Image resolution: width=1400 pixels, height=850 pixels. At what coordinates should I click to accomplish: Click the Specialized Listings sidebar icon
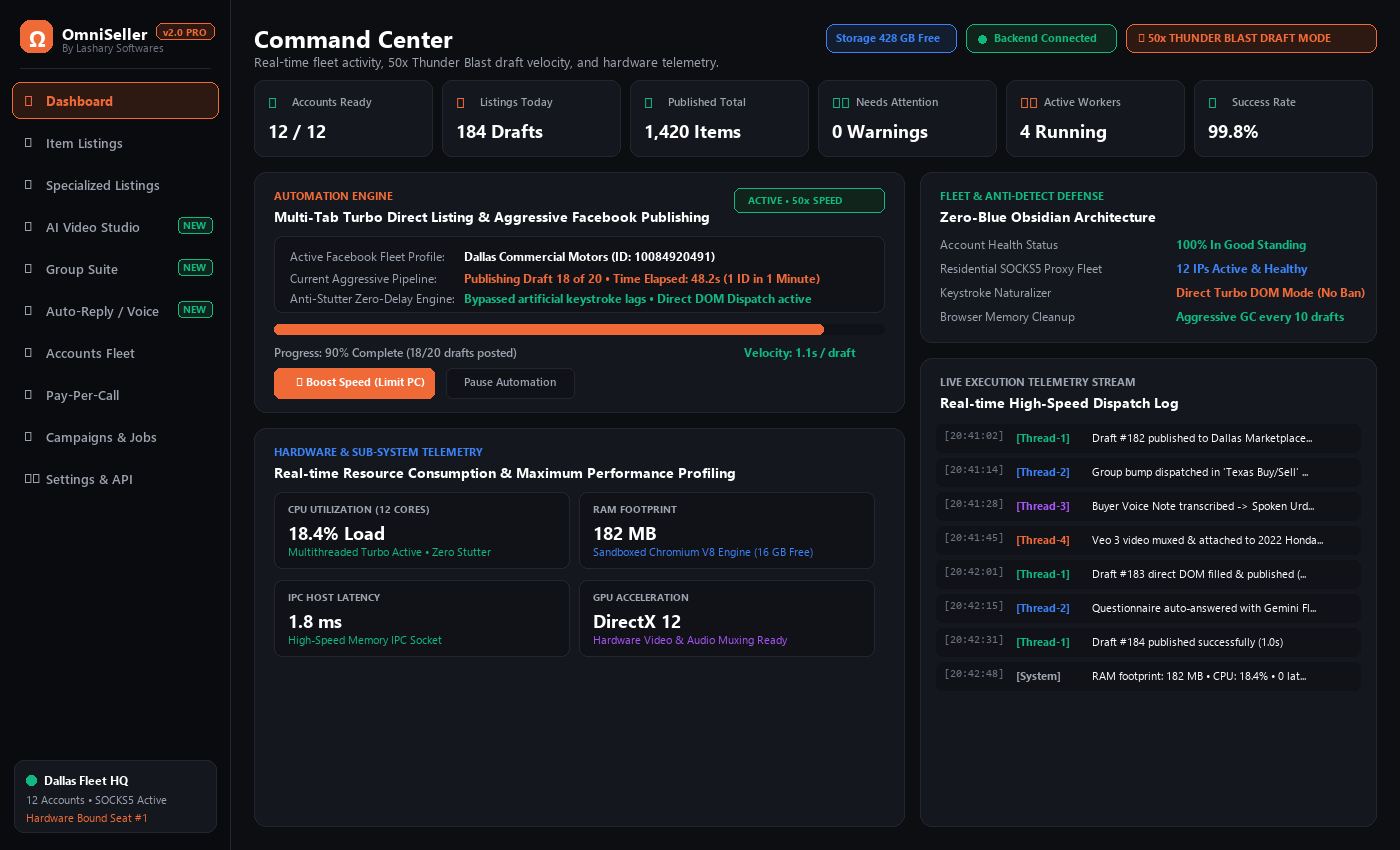point(29,185)
